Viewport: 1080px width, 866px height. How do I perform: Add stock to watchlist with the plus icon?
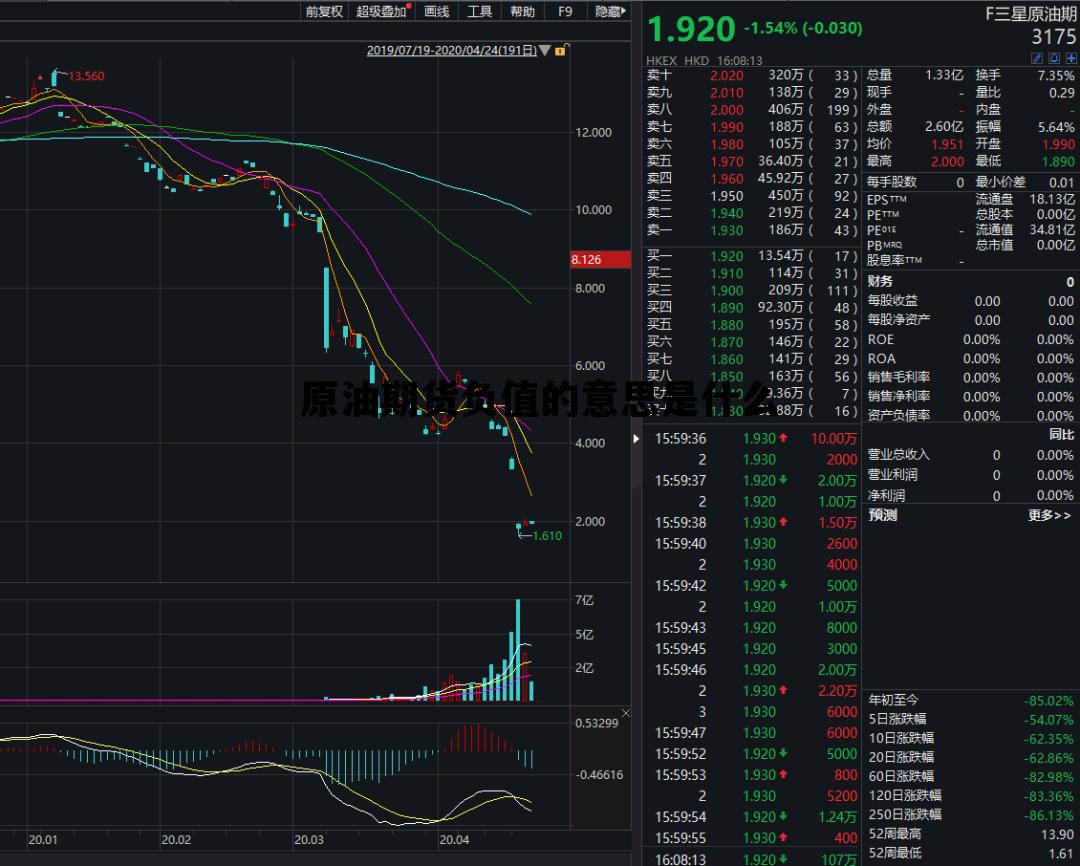click(x=1071, y=59)
